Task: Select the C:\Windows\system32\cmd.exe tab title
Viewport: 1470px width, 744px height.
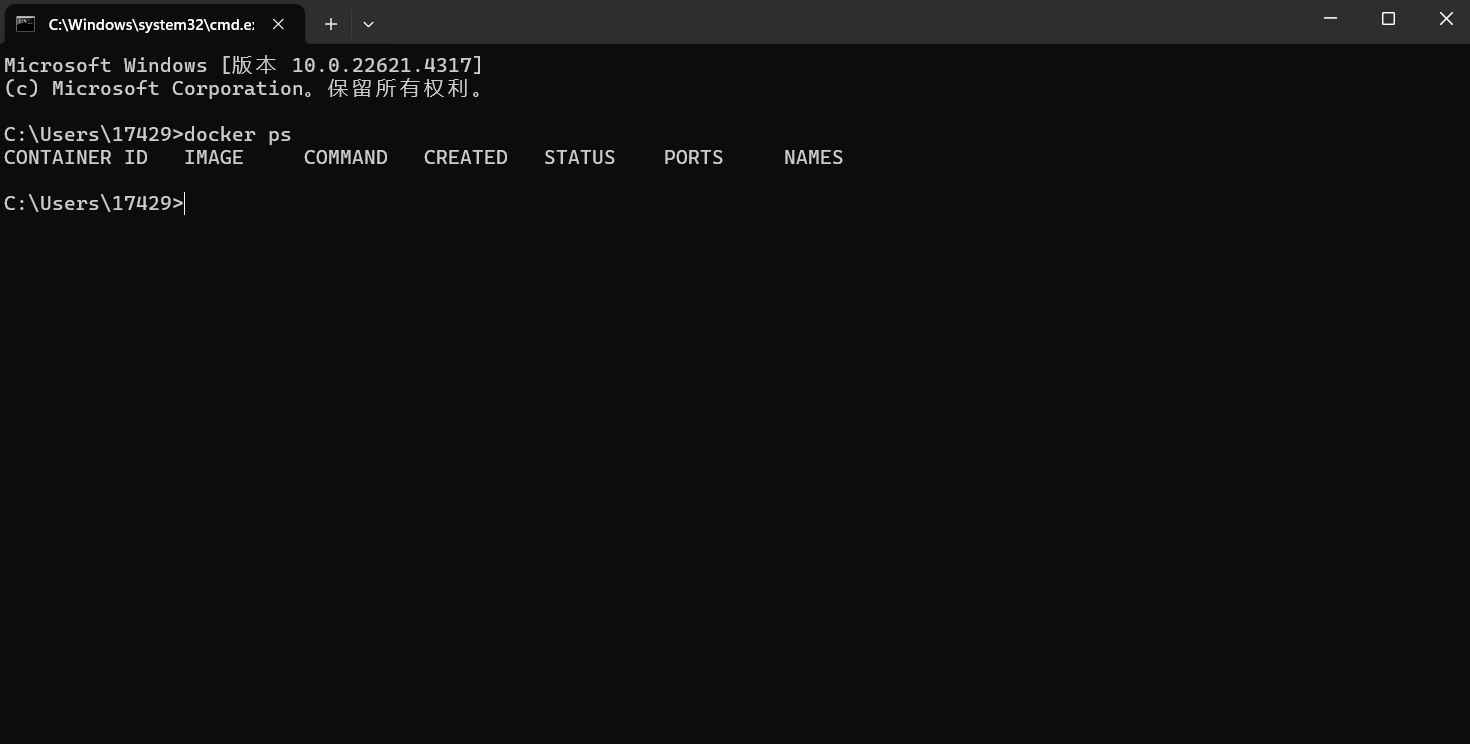Action: tap(150, 24)
